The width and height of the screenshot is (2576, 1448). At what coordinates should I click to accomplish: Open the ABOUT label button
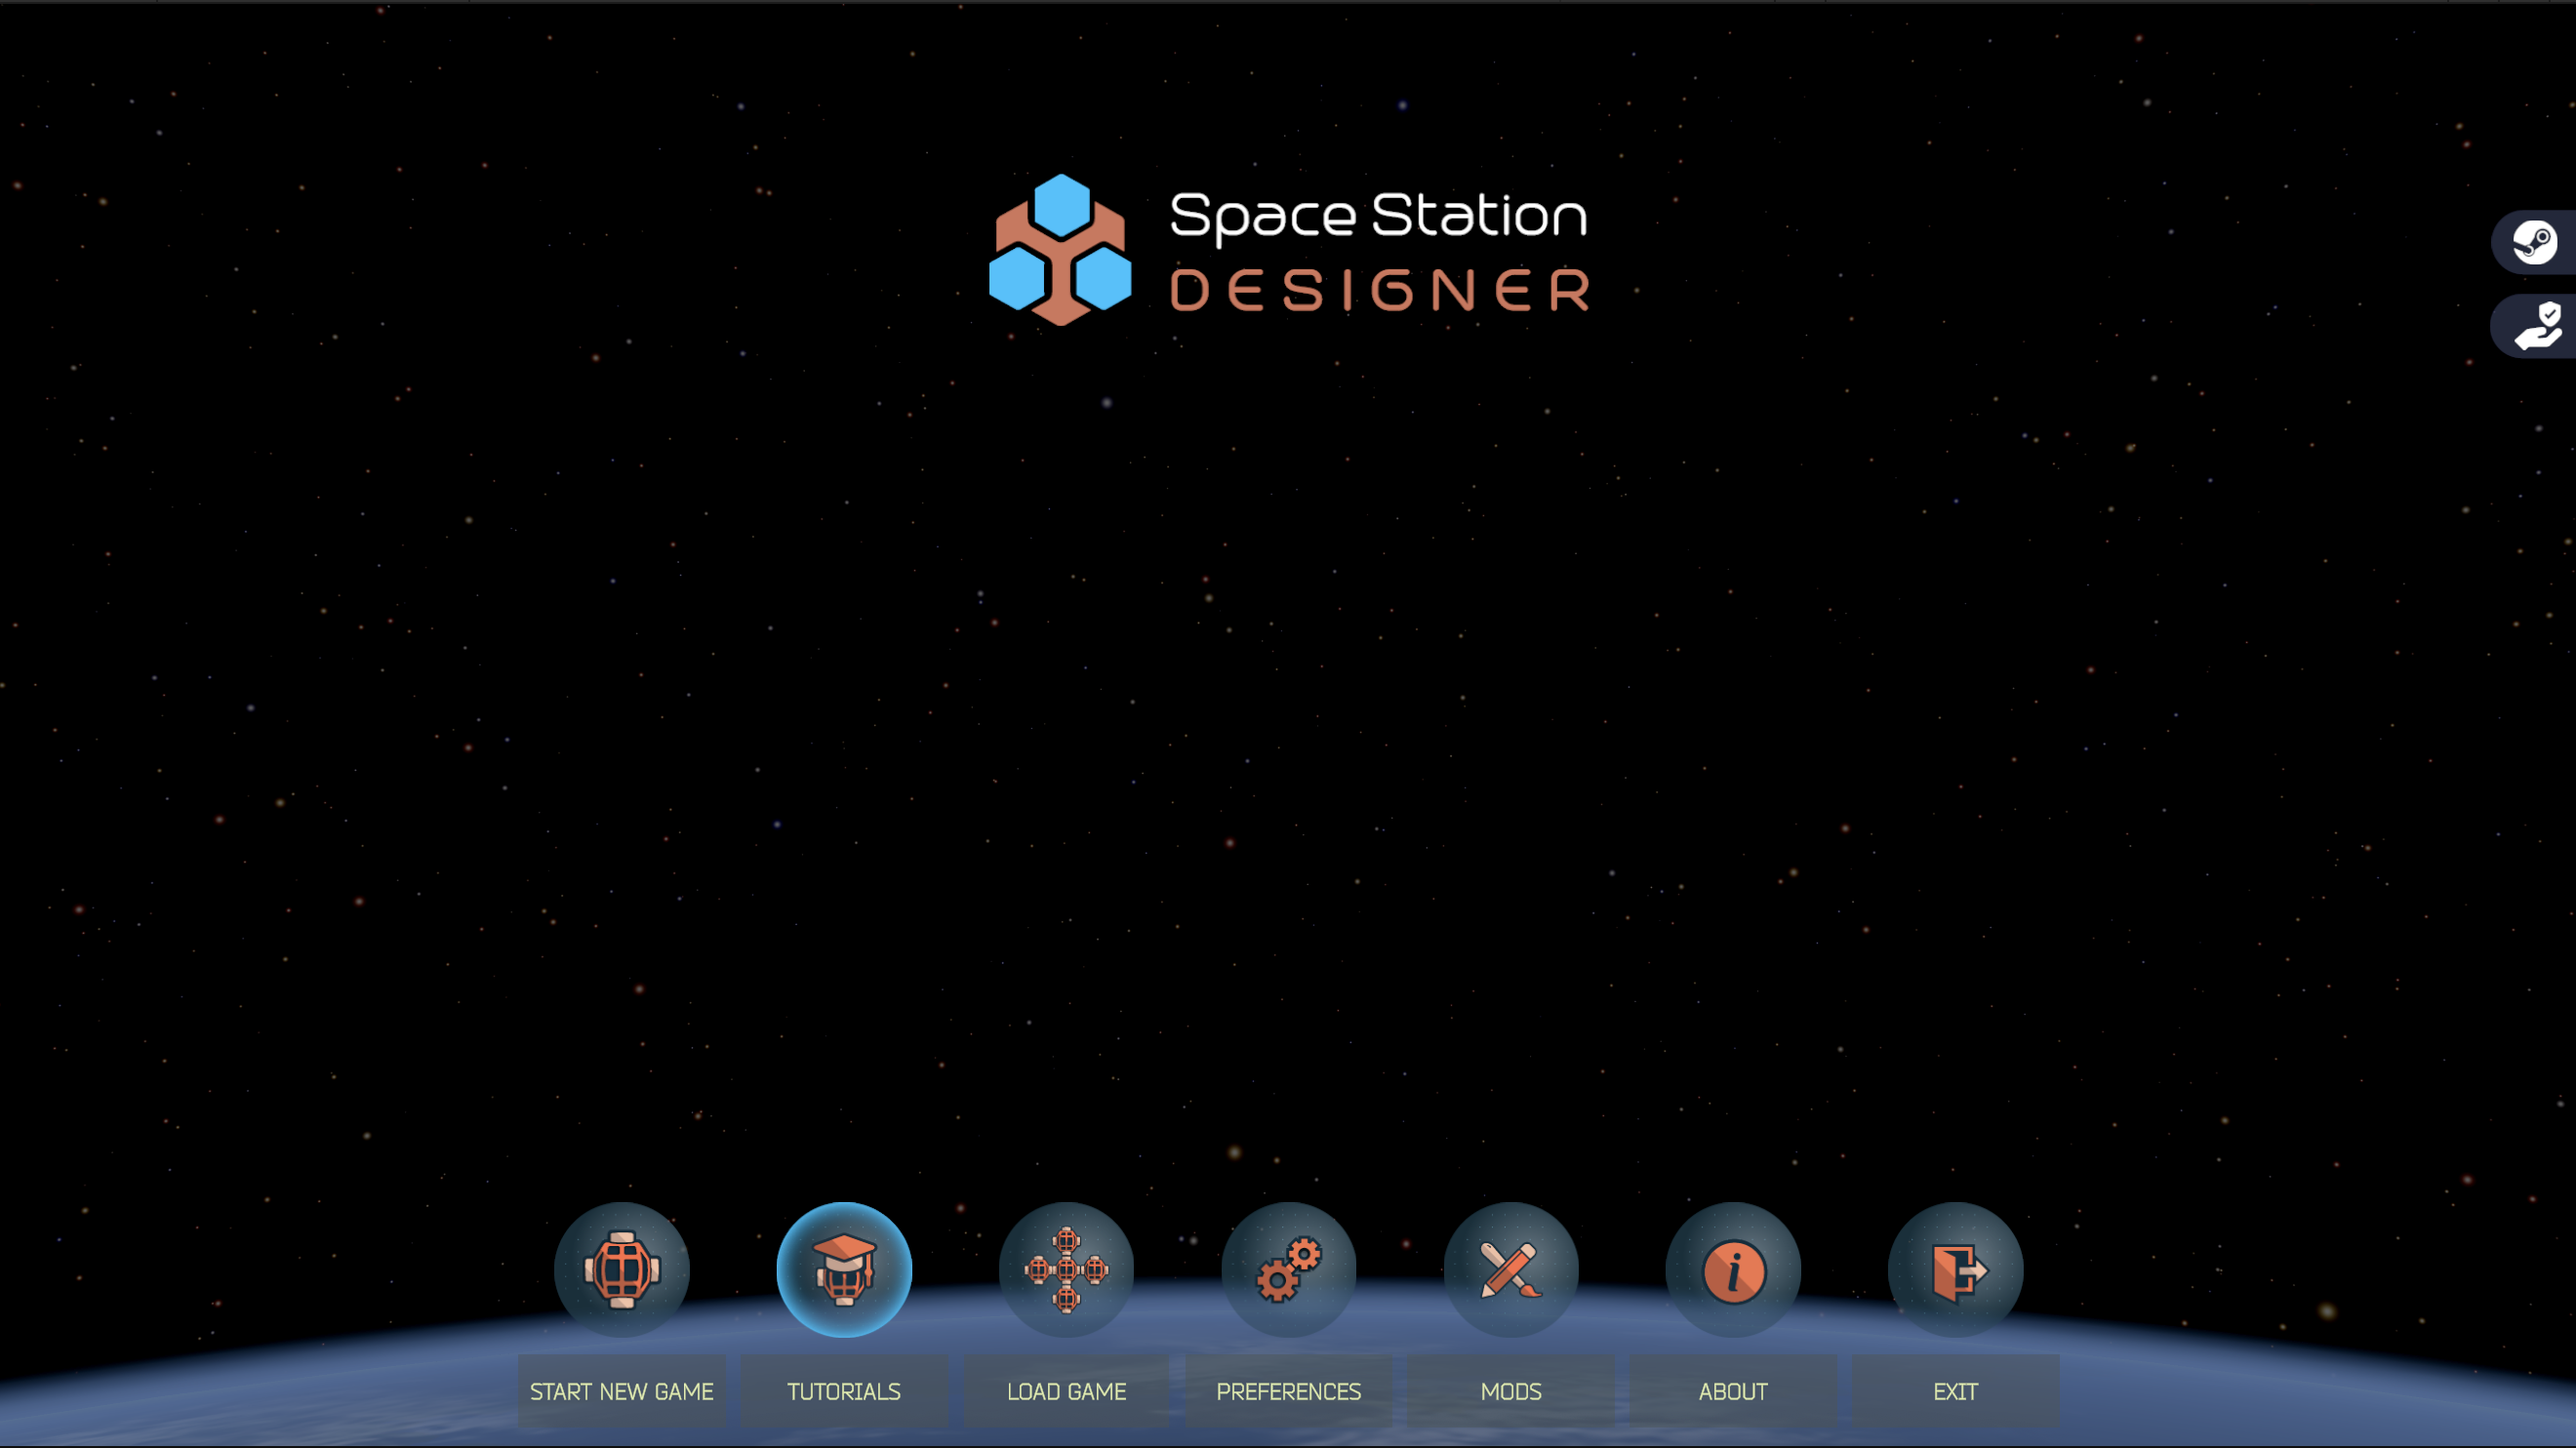click(x=1733, y=1391)
